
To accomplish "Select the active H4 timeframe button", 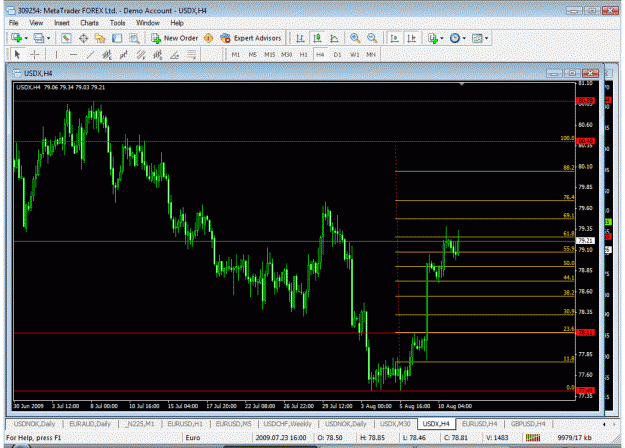I will point(320,55).
